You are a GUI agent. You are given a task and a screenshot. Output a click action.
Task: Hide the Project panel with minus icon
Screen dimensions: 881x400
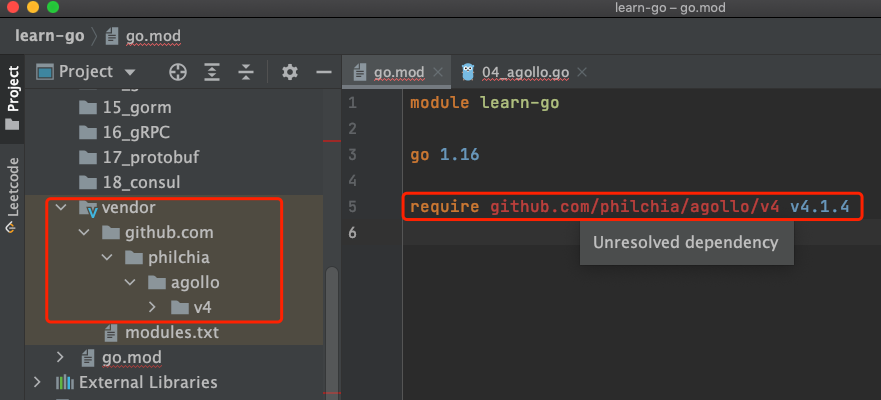click(324, 72)
